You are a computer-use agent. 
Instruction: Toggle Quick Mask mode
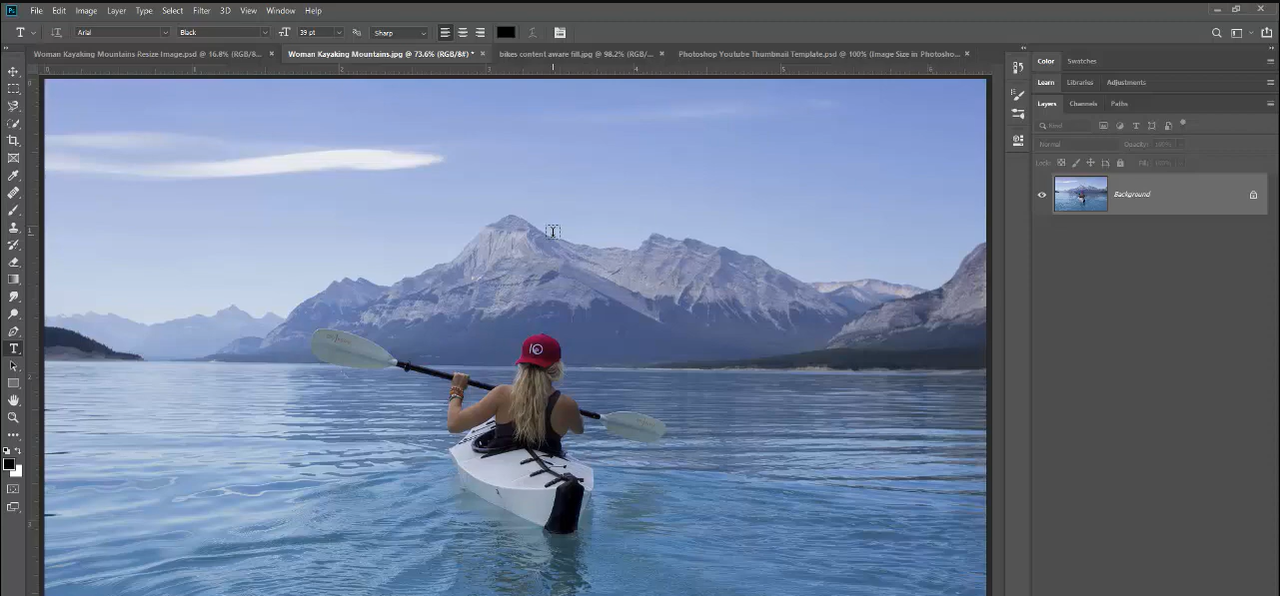click(13, 489)
